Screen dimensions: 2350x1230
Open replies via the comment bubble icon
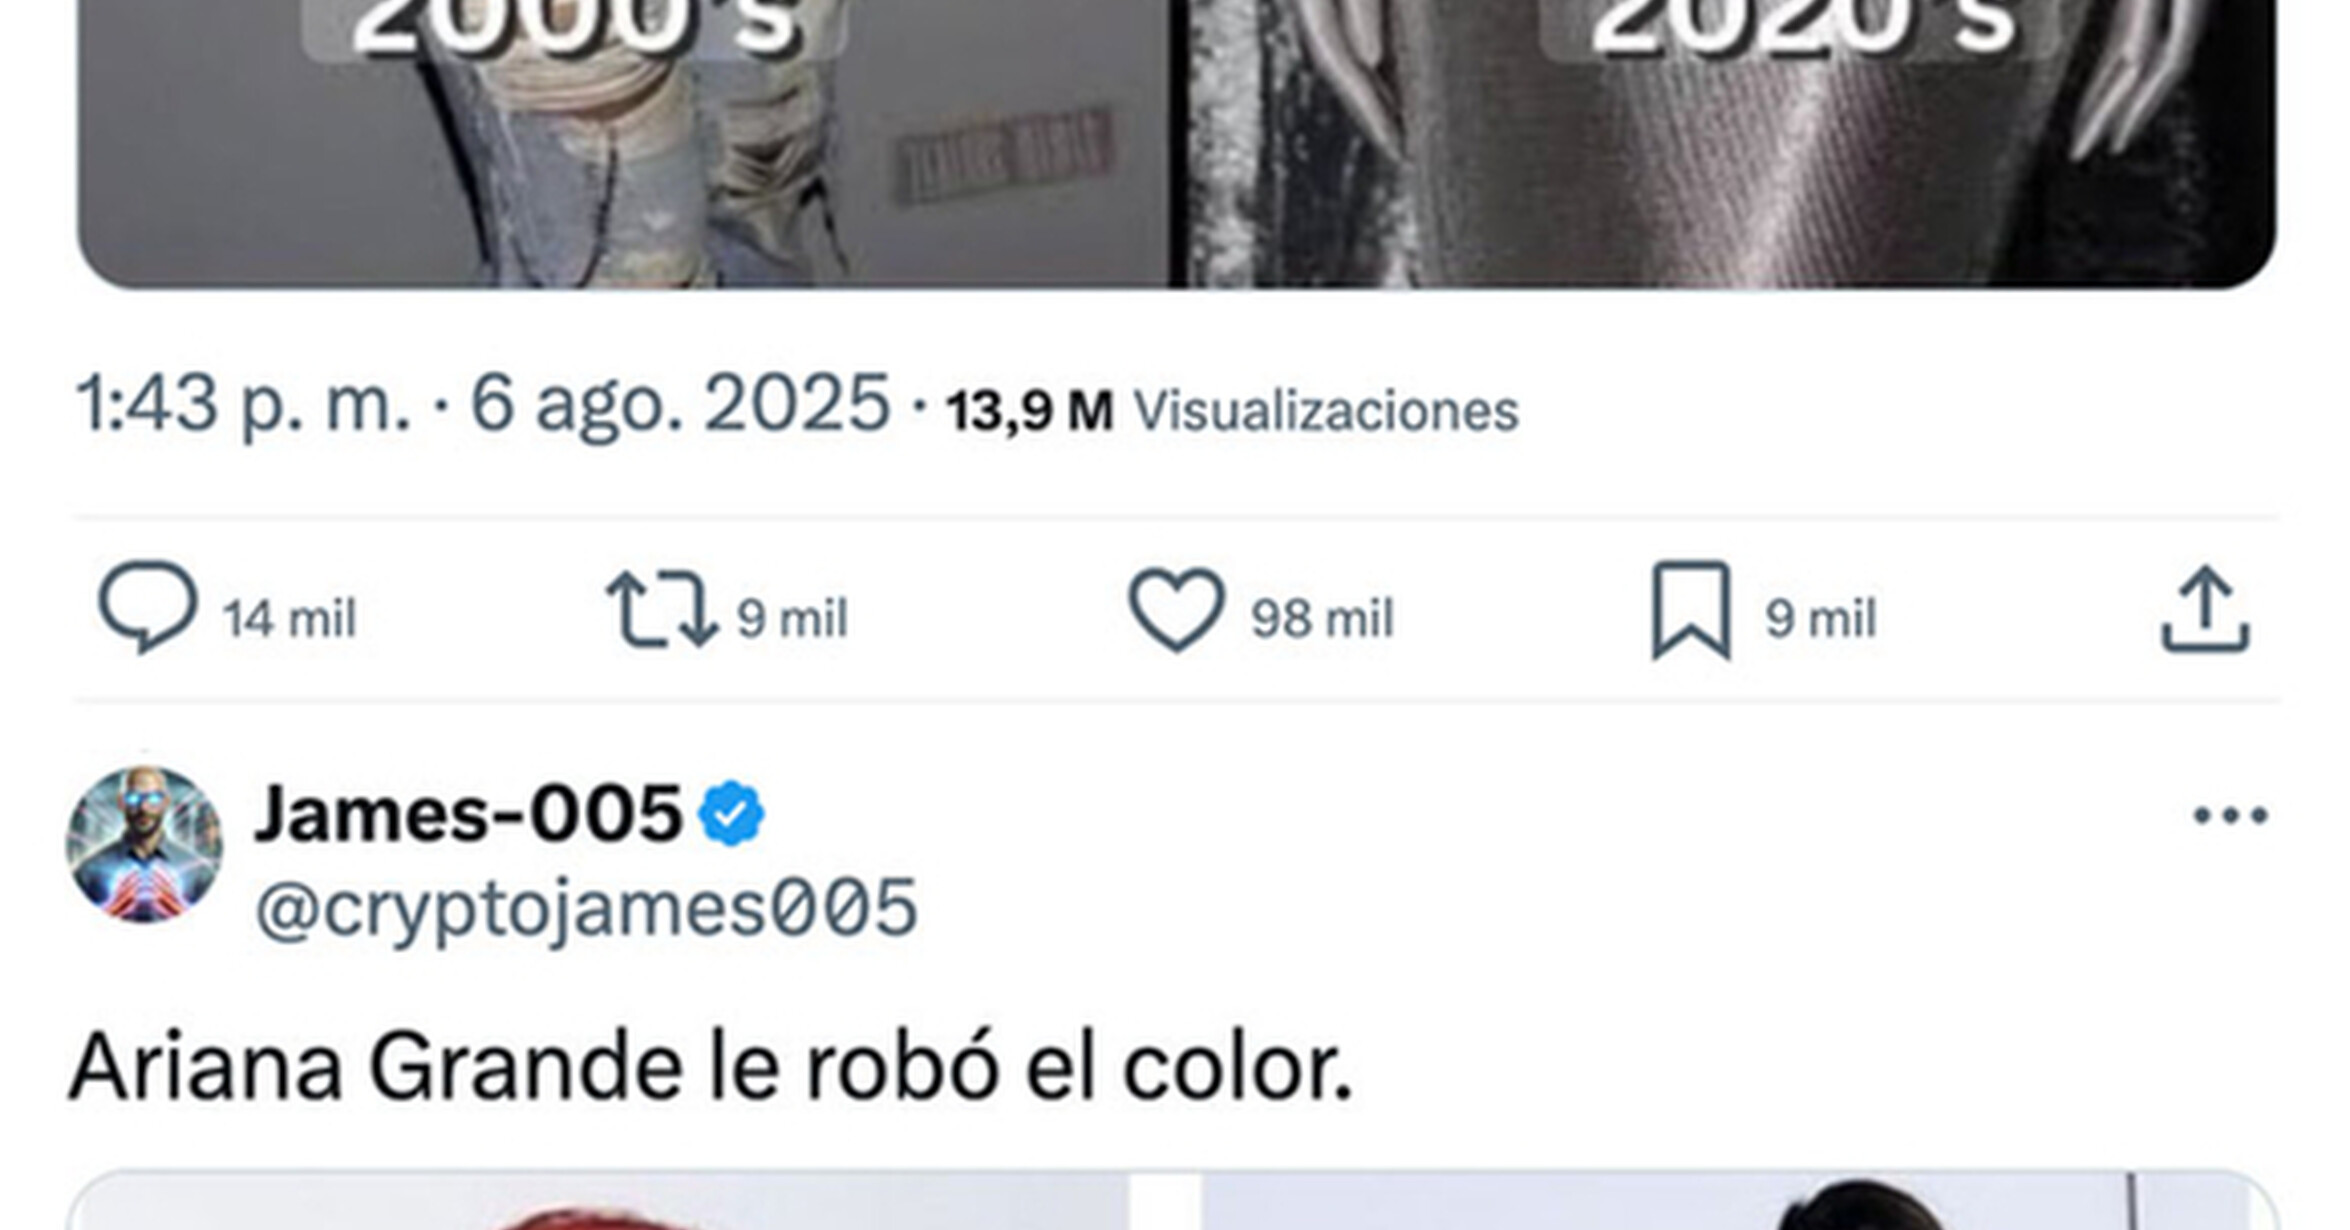(148, 608)
